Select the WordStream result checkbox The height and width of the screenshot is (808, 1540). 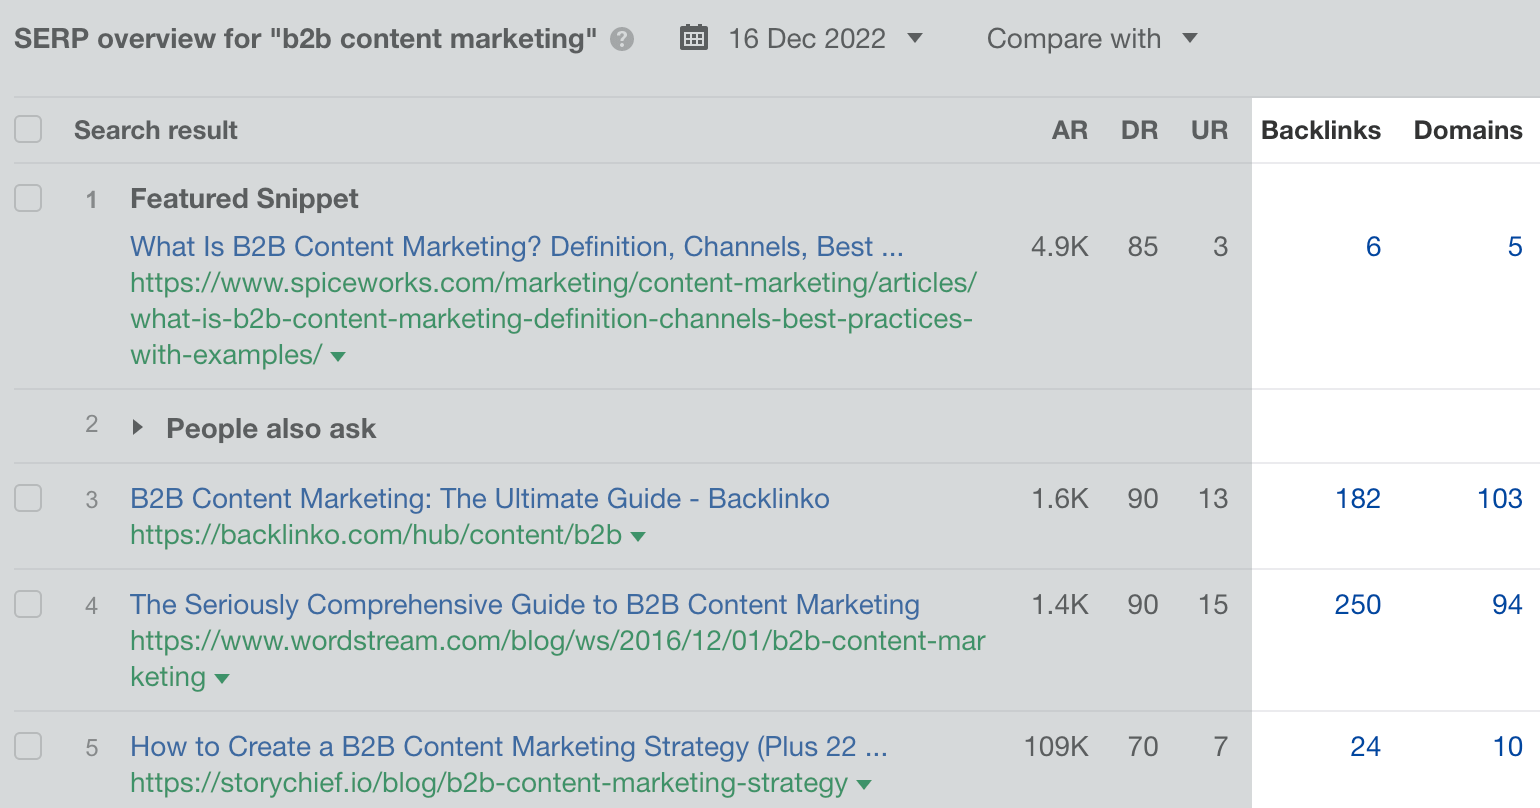click(28, 604)
